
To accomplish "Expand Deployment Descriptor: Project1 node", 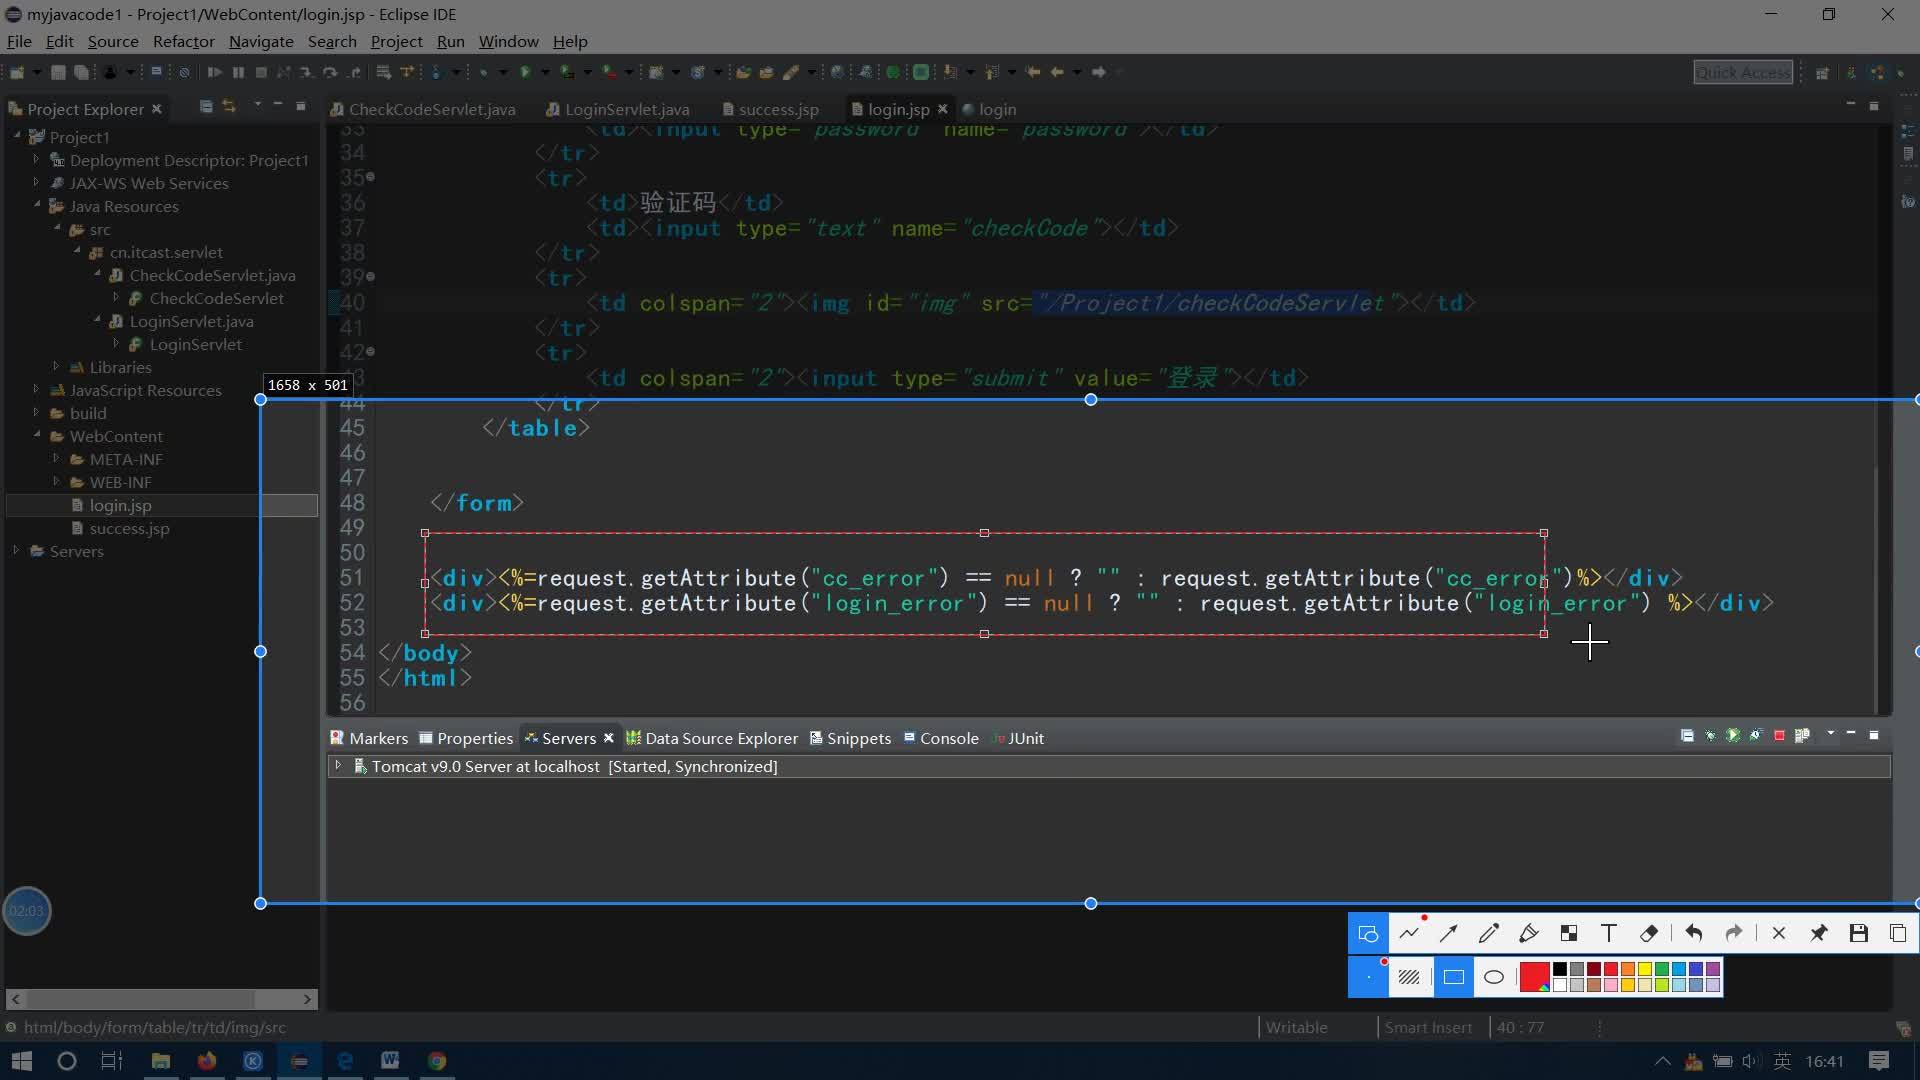I will coord(37,159).
